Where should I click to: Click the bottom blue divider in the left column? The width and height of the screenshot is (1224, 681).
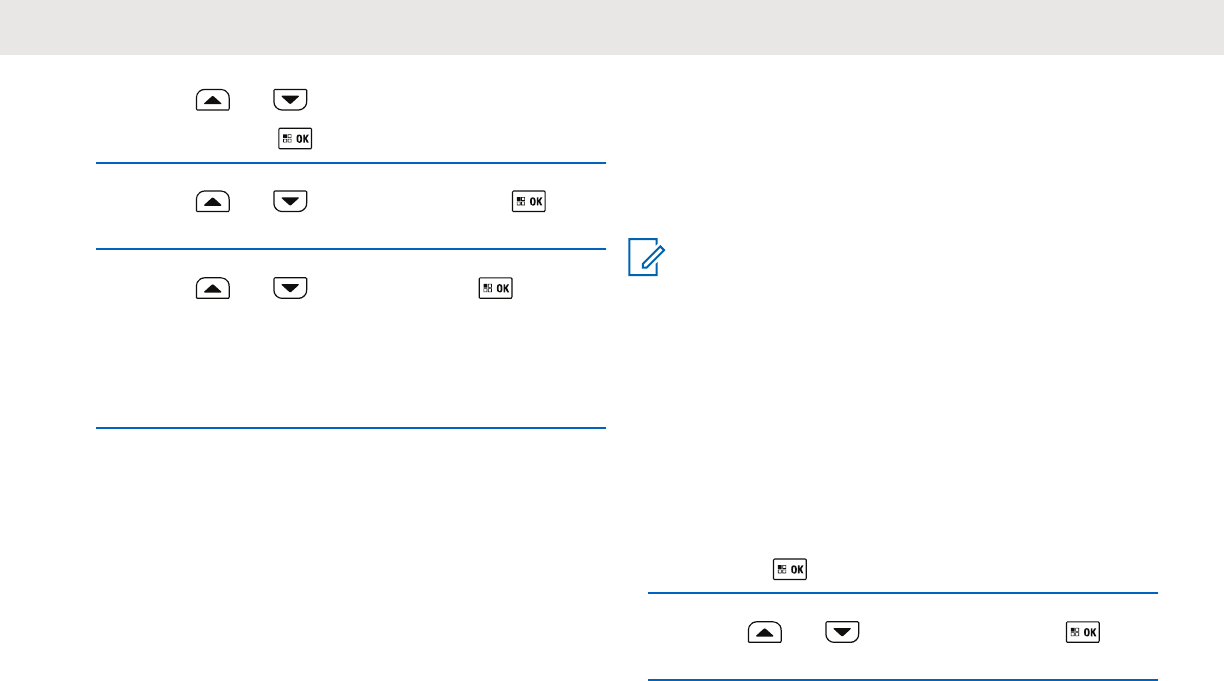tap(351, 428)
